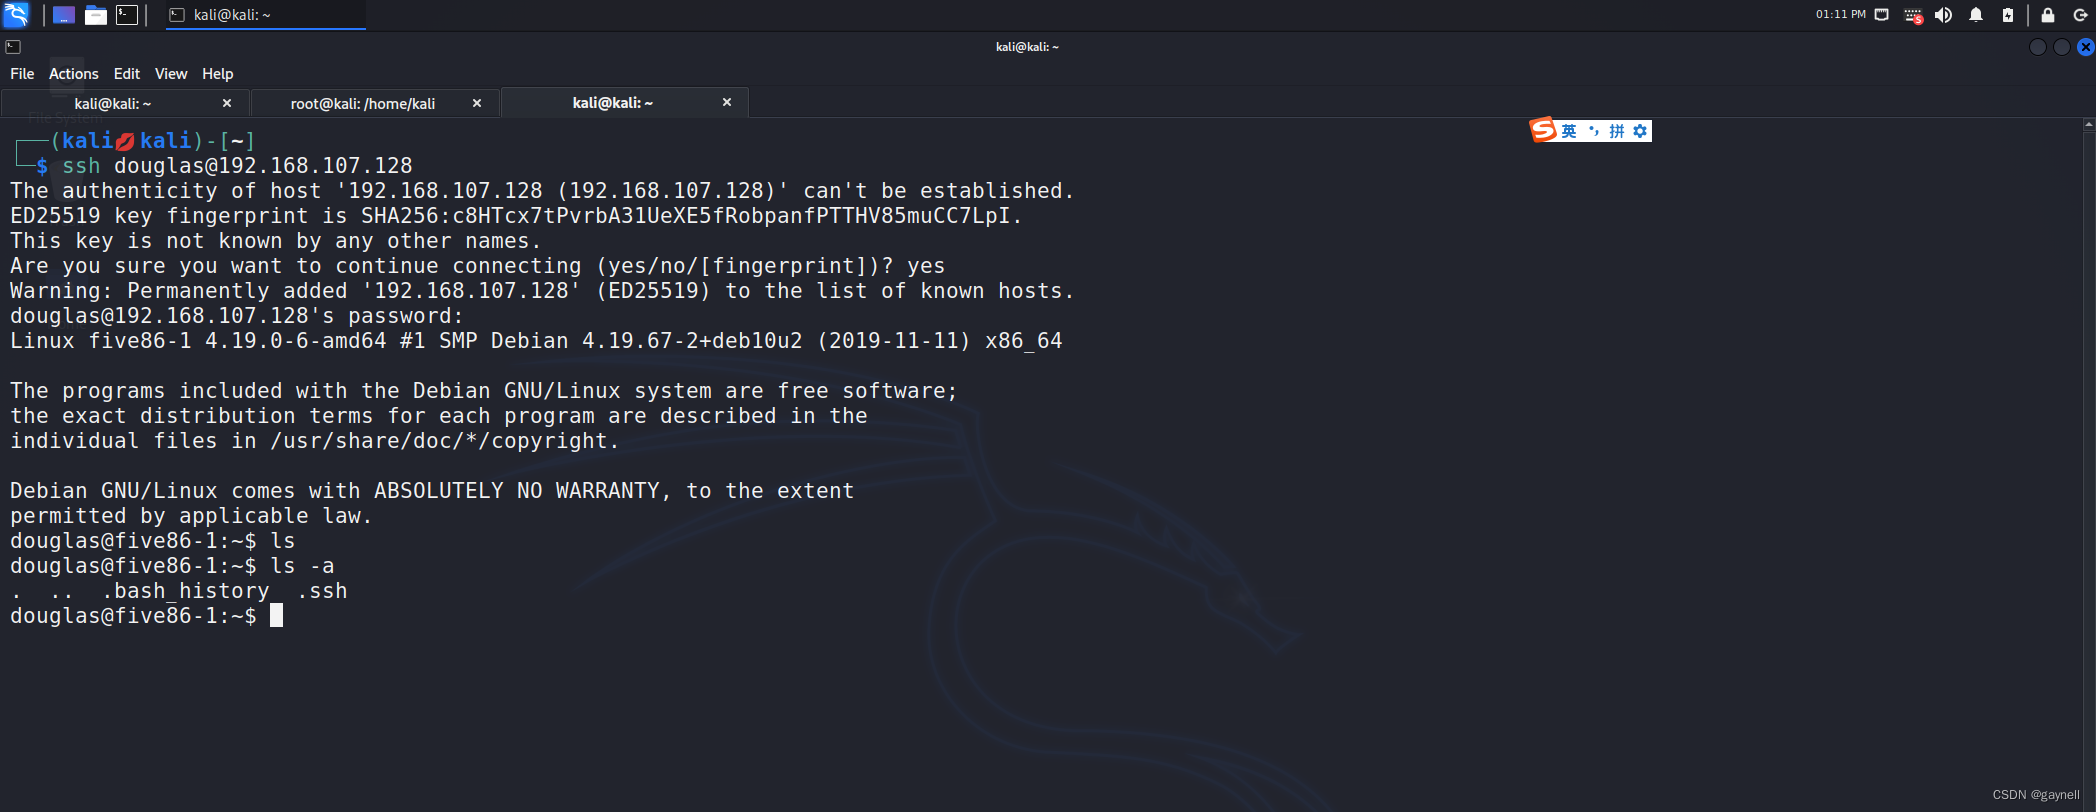Image resolution: width=2096 pixels, height=812 pixels.
Task: Close the root@kali: /home/kali tab
Action: click(x=477, y=103)
